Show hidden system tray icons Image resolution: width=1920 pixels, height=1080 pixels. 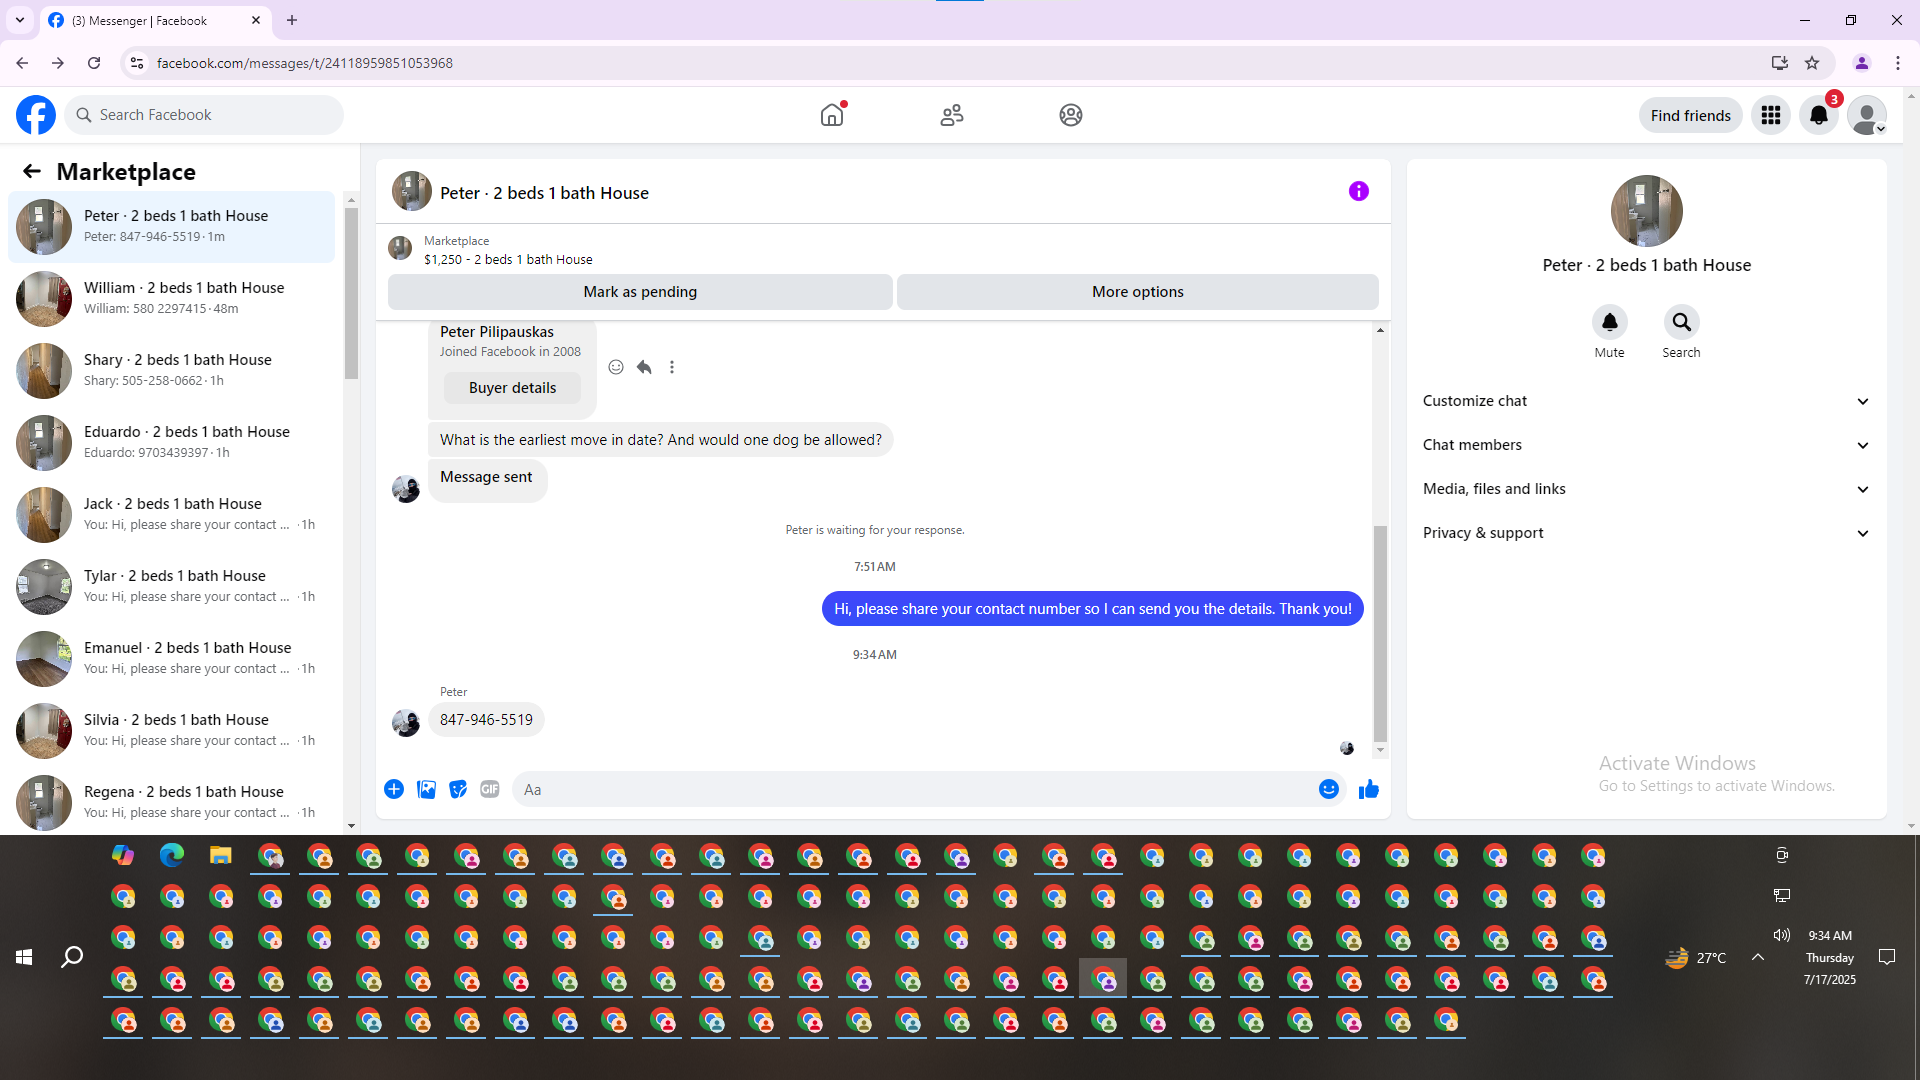click(1758, 957)
